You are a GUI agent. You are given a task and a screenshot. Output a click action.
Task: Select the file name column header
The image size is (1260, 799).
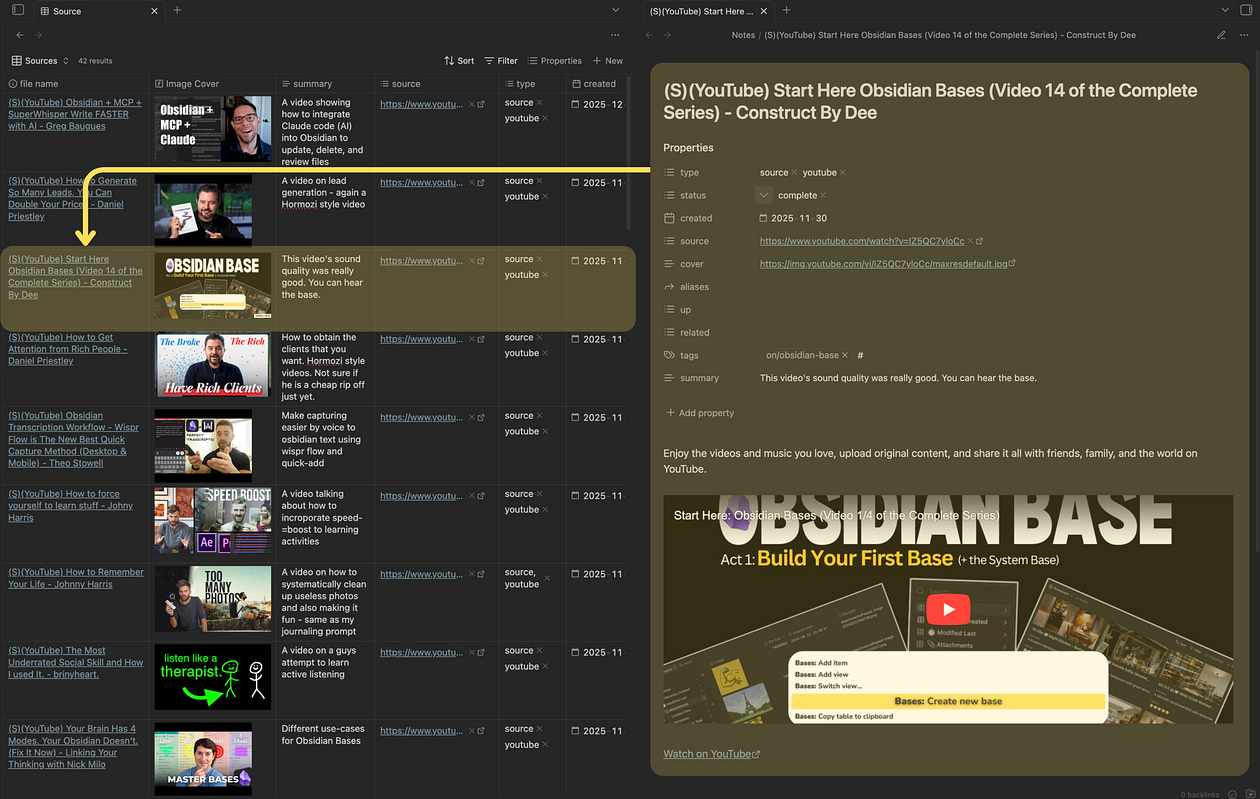point(75,84)
